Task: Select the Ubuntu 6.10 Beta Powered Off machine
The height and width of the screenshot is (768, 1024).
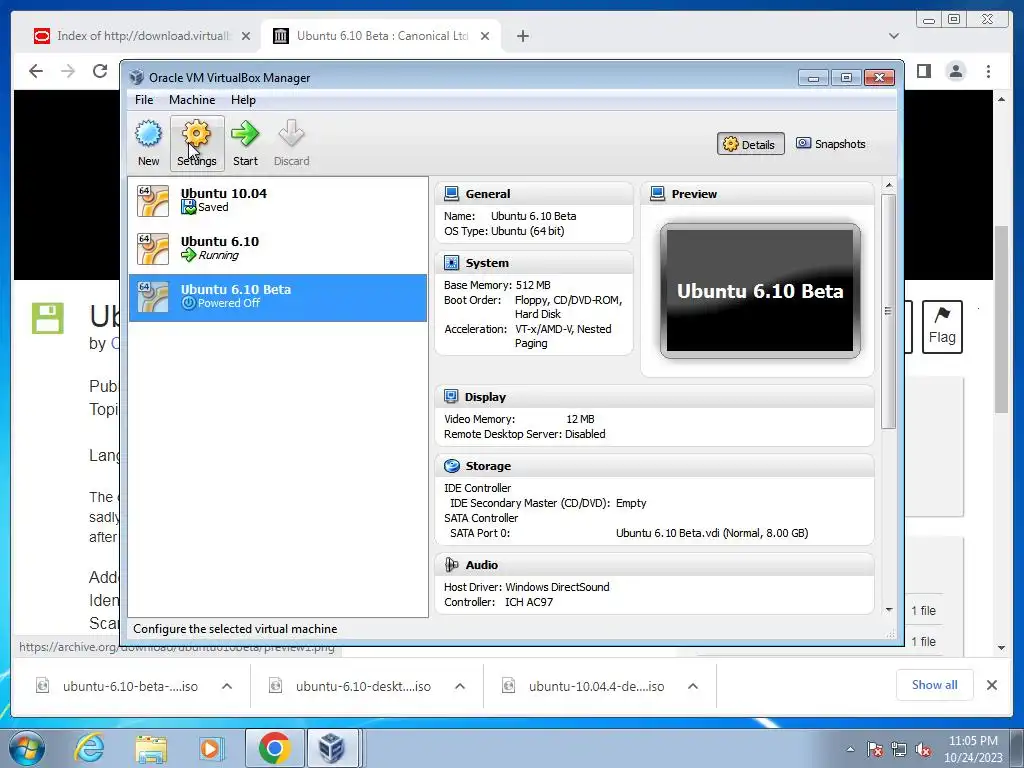Action: click(x=278, y=297)
